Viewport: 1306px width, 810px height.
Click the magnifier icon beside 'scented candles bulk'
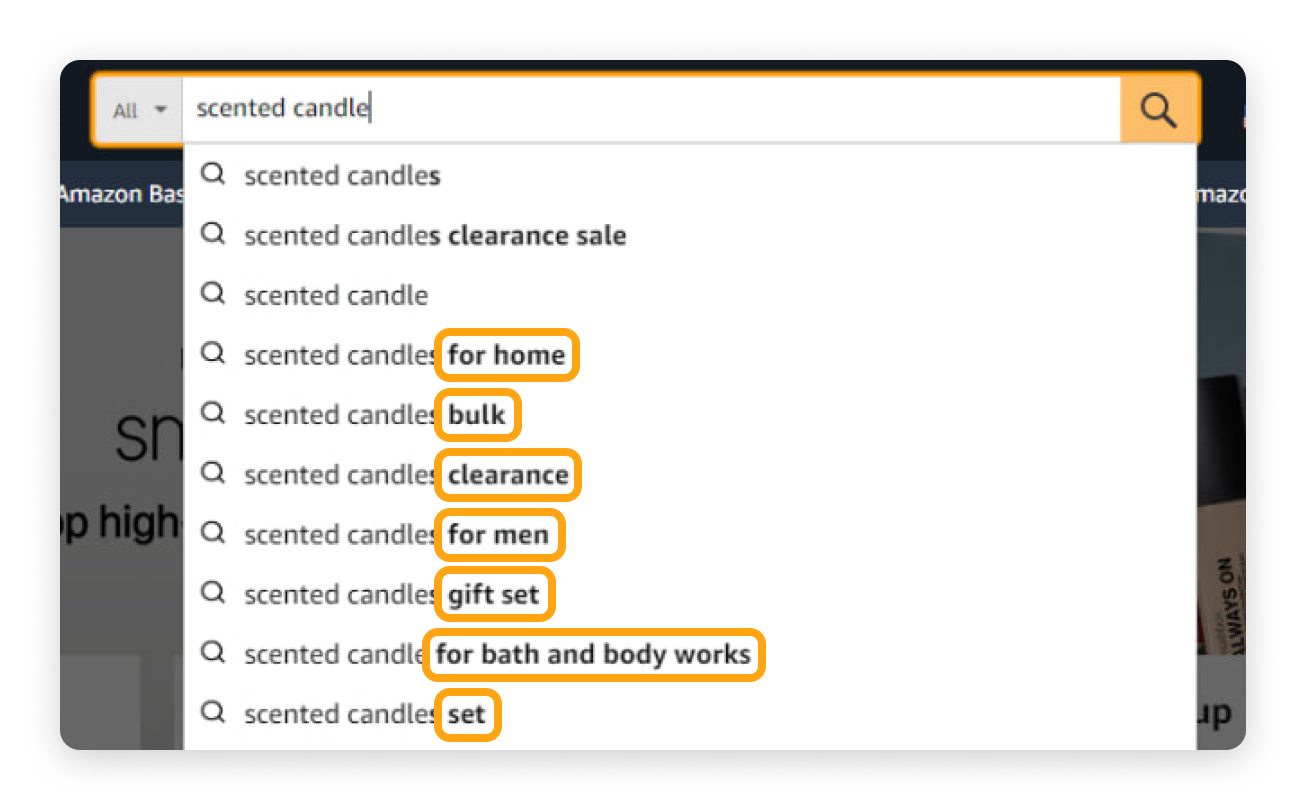tap(213, 414)
